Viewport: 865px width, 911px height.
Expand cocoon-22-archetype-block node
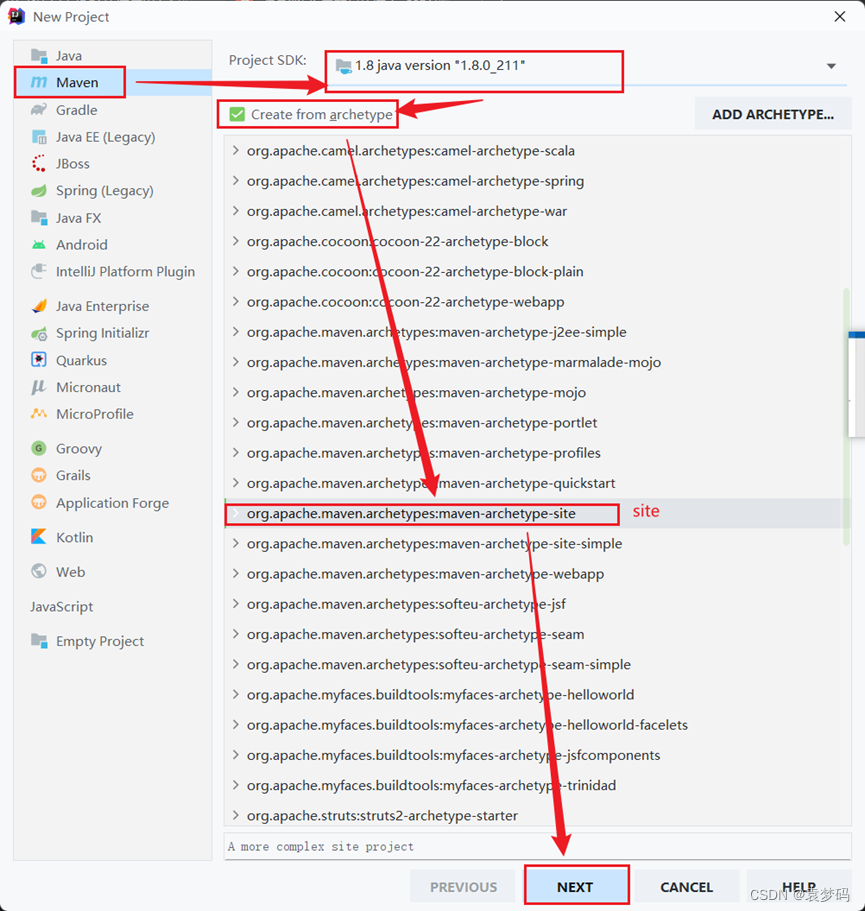pos(235,241)
